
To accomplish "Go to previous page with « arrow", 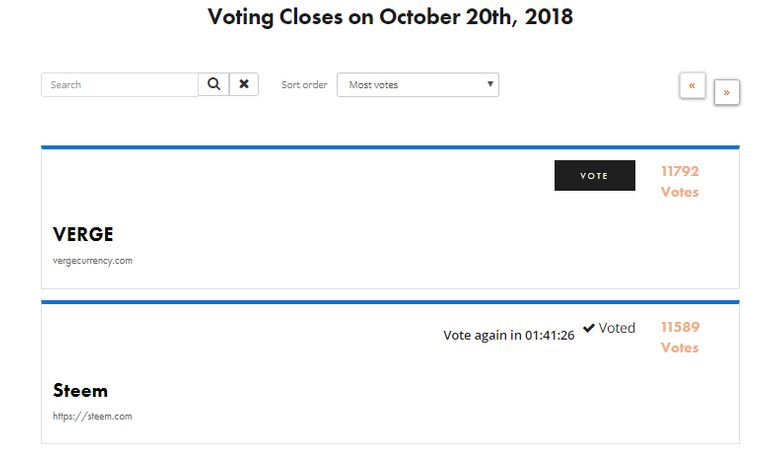I will coord(692,86).
